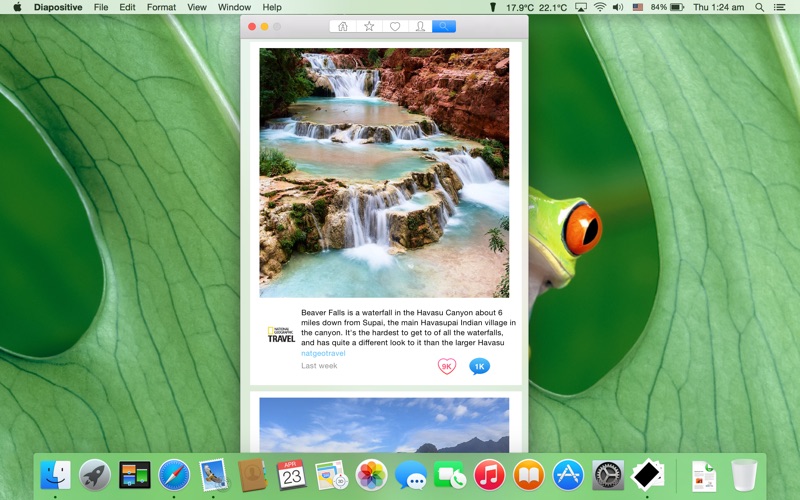The image size is (800, 500).
Task: Open the View menu
Action: (x=196, y=7)
